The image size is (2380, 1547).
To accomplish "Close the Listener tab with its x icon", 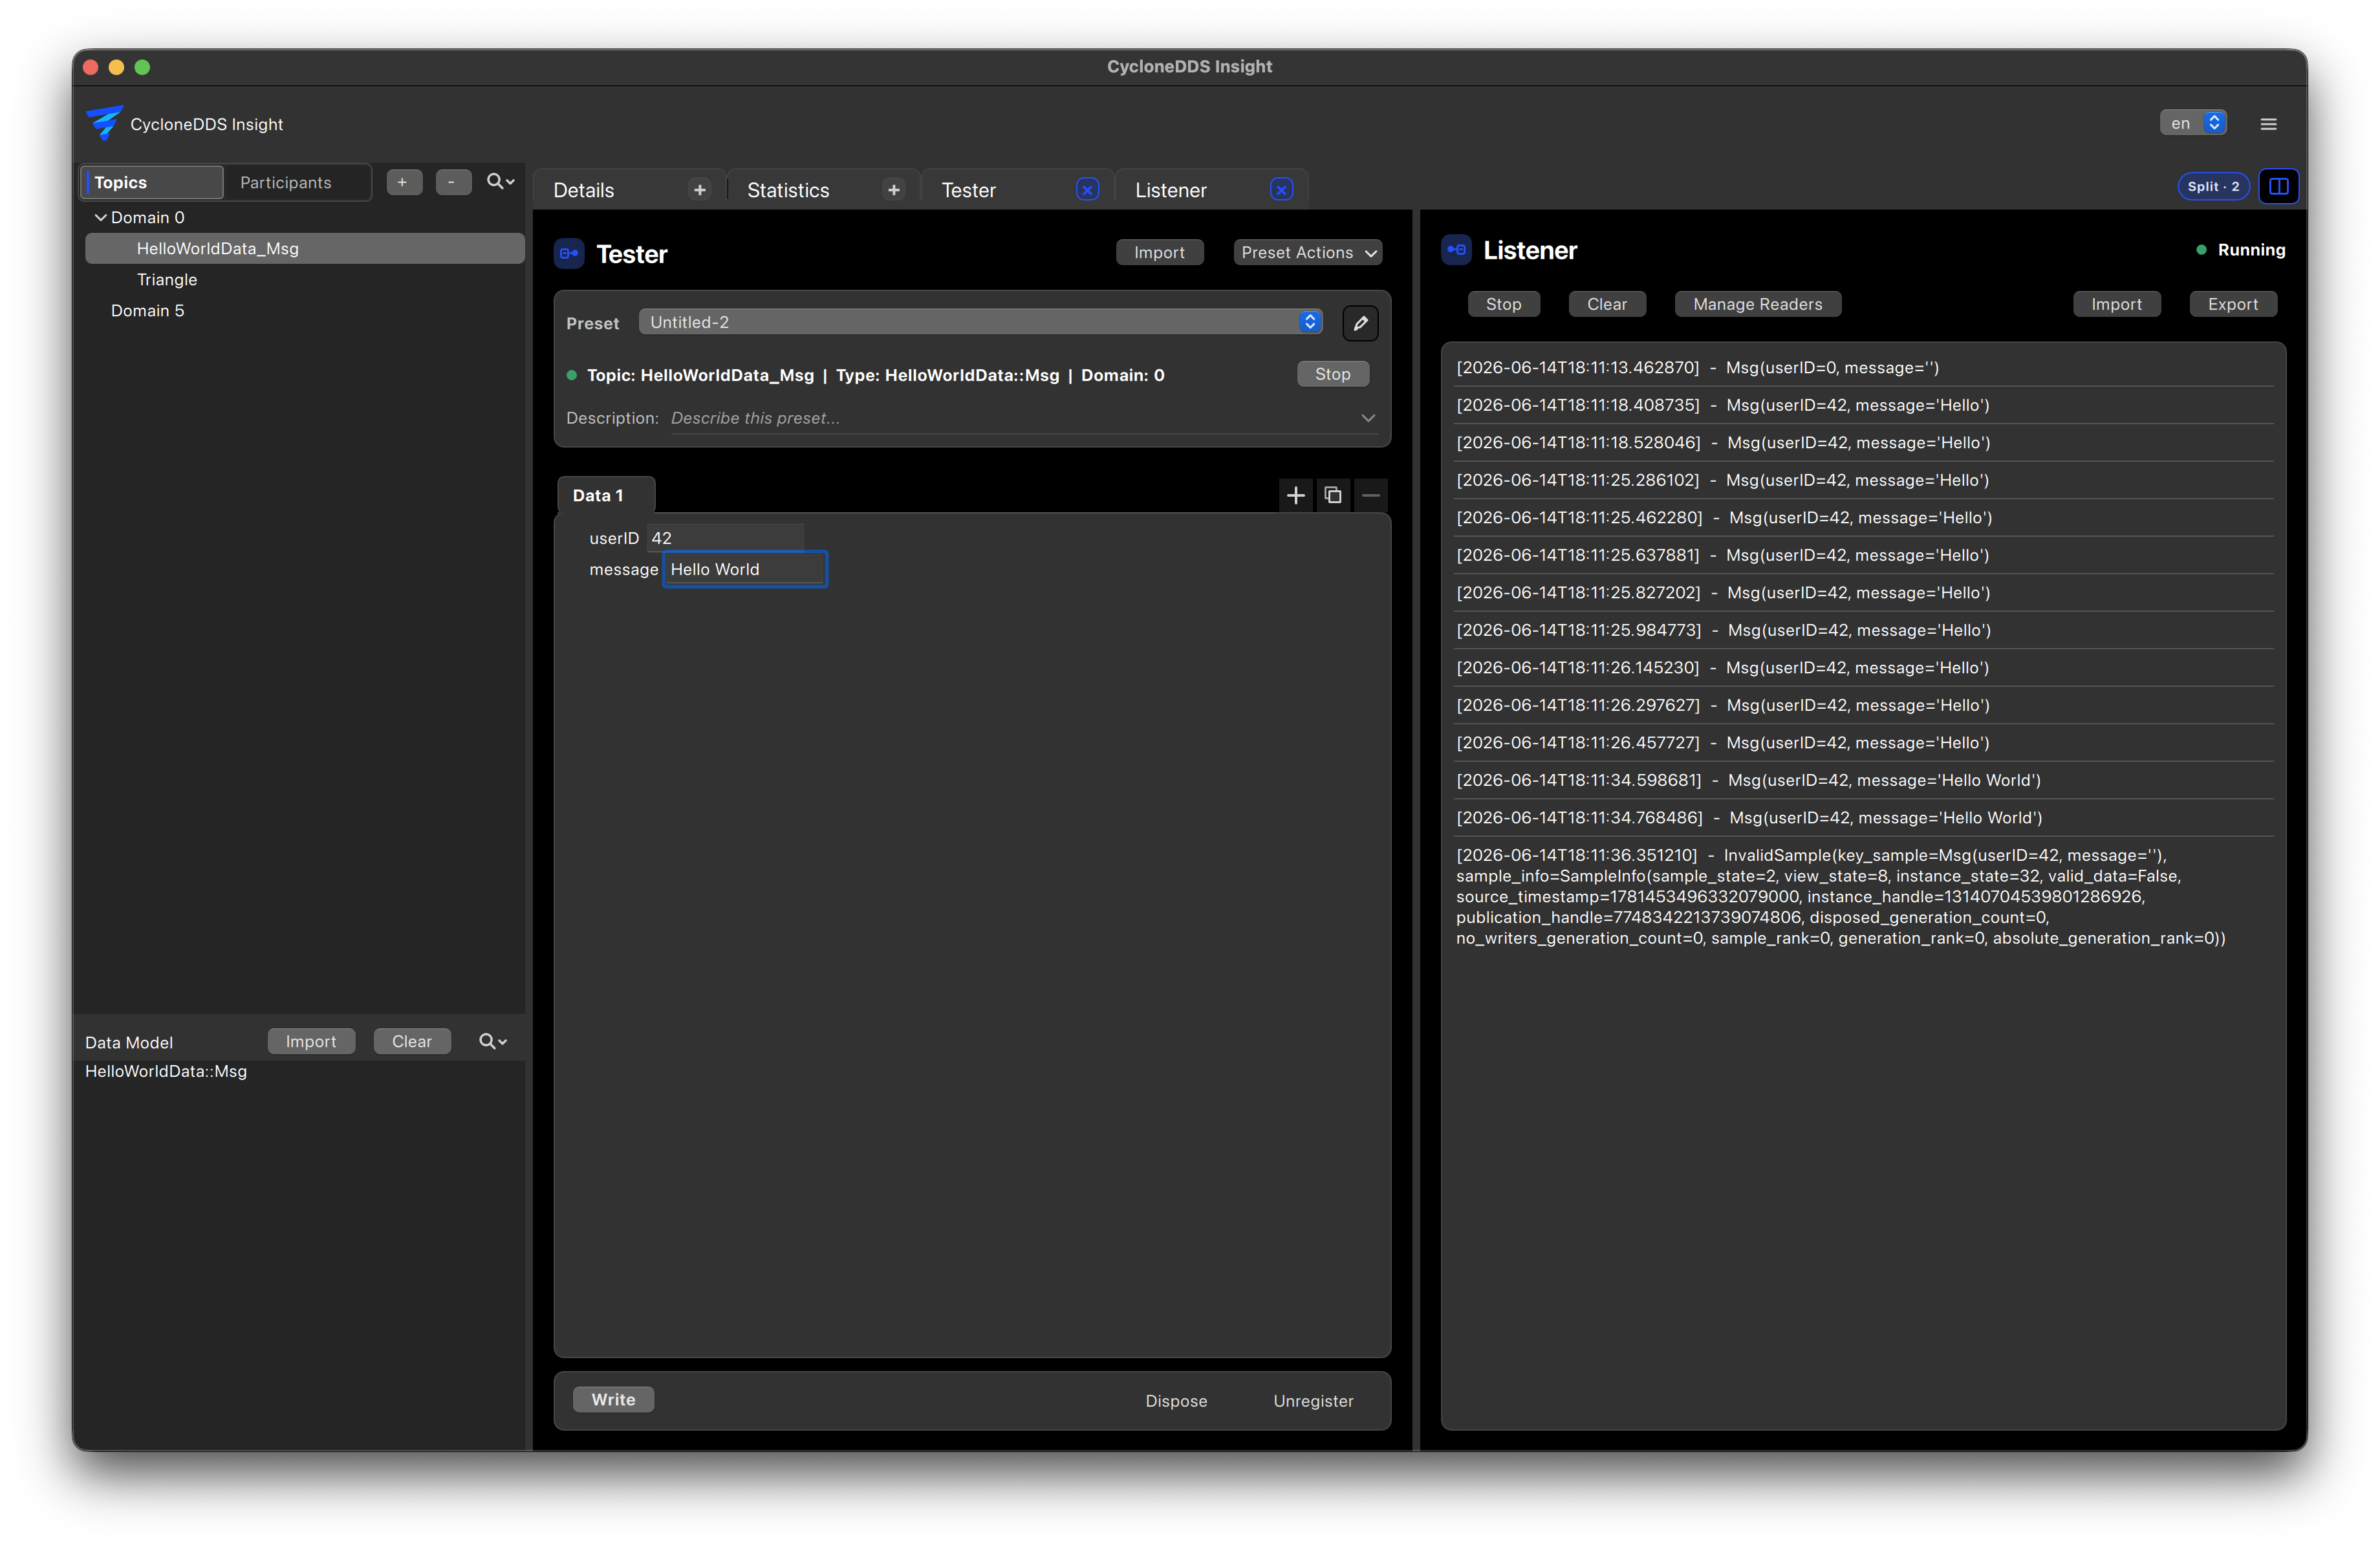I will pos(1281,190).
